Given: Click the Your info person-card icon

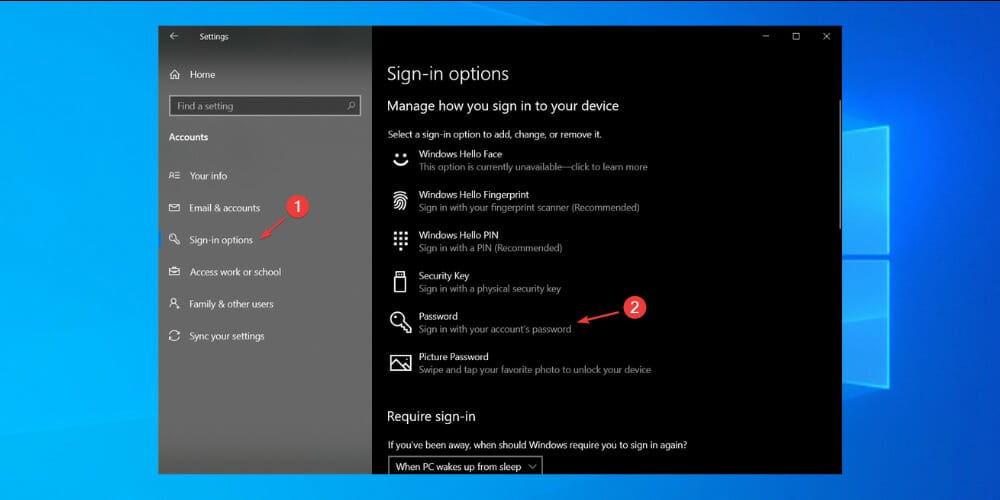Looking at the screenshot, I should pos(174,175).
